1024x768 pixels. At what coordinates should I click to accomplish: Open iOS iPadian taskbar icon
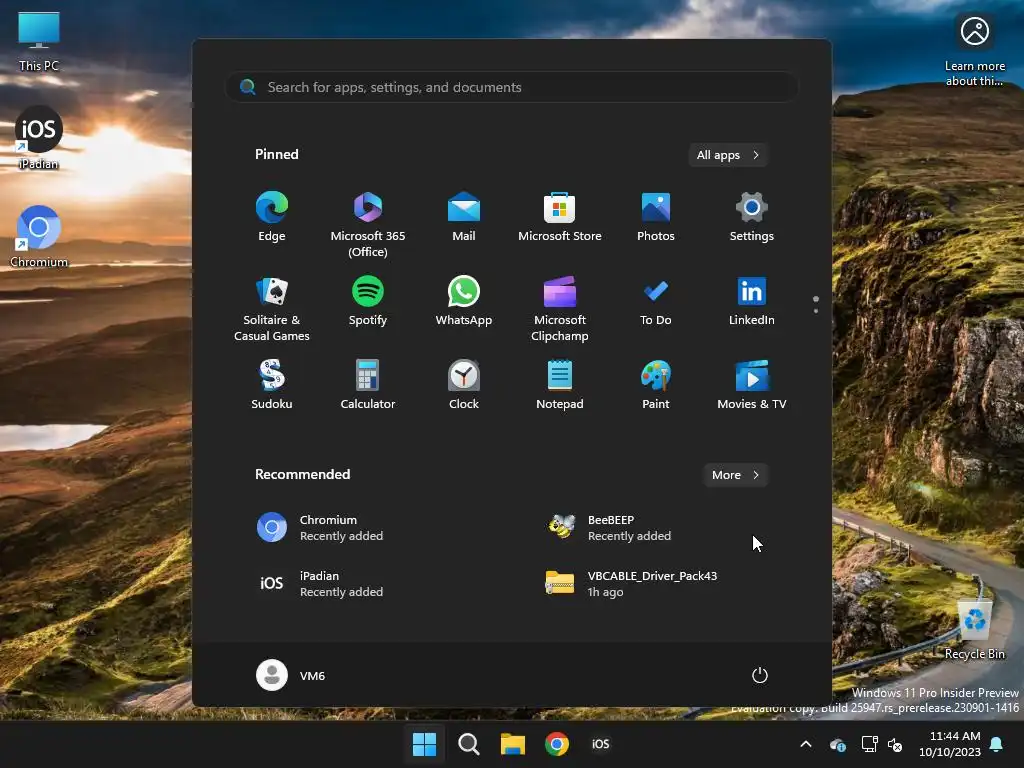coord(600,744)
